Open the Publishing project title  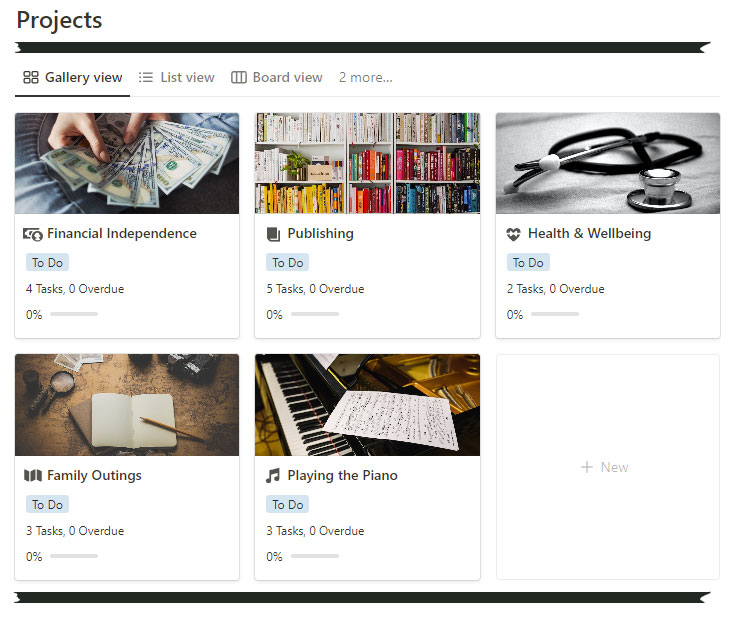tap(321, 234)
